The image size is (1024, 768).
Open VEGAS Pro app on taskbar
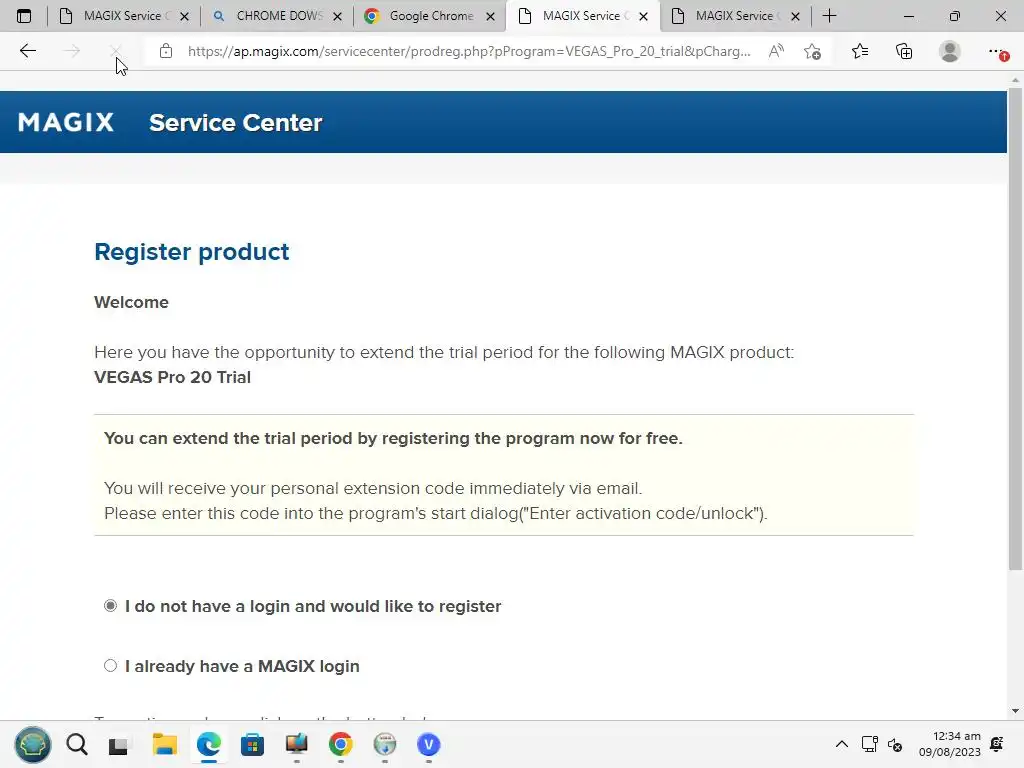pyautogui.click(x=428, y=744)
